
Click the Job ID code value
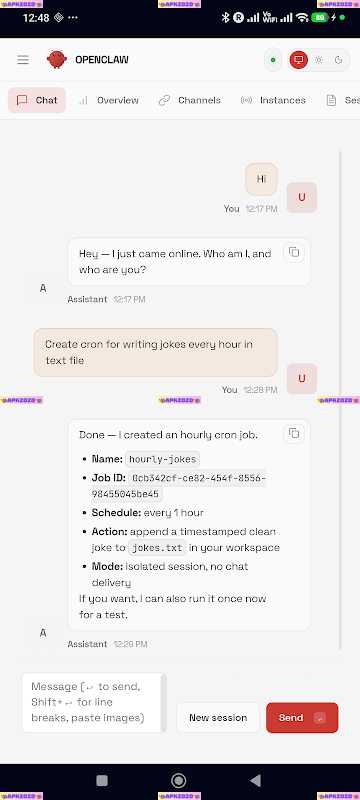pos(178,486)
